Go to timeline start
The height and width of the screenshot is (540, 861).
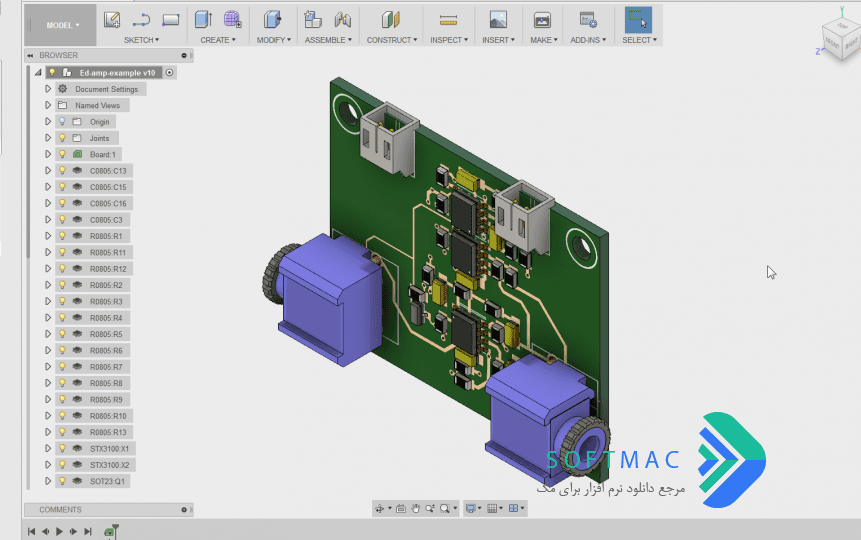point(31,531)
